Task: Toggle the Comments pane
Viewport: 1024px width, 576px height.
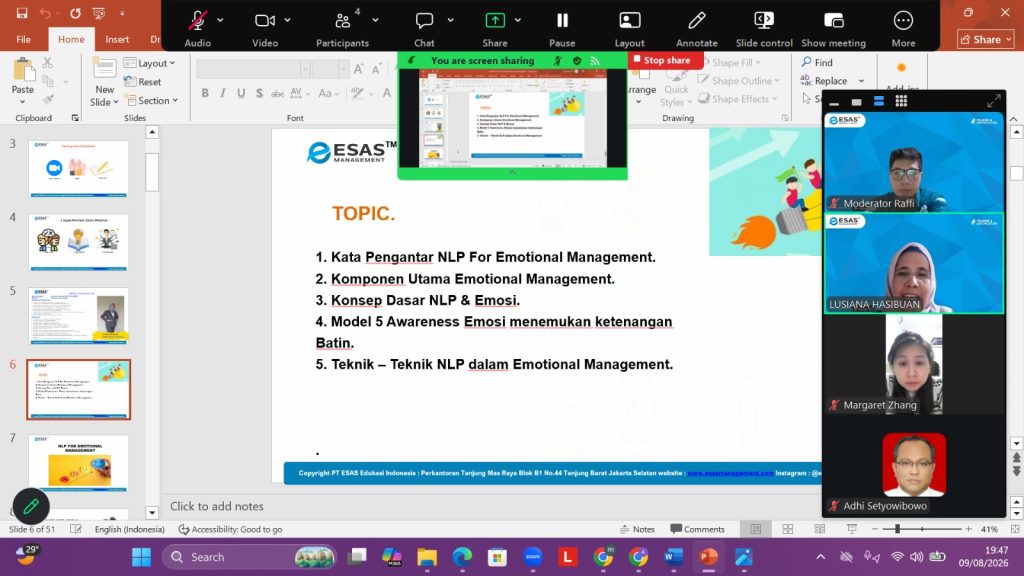Action: (x=697, y=529)
